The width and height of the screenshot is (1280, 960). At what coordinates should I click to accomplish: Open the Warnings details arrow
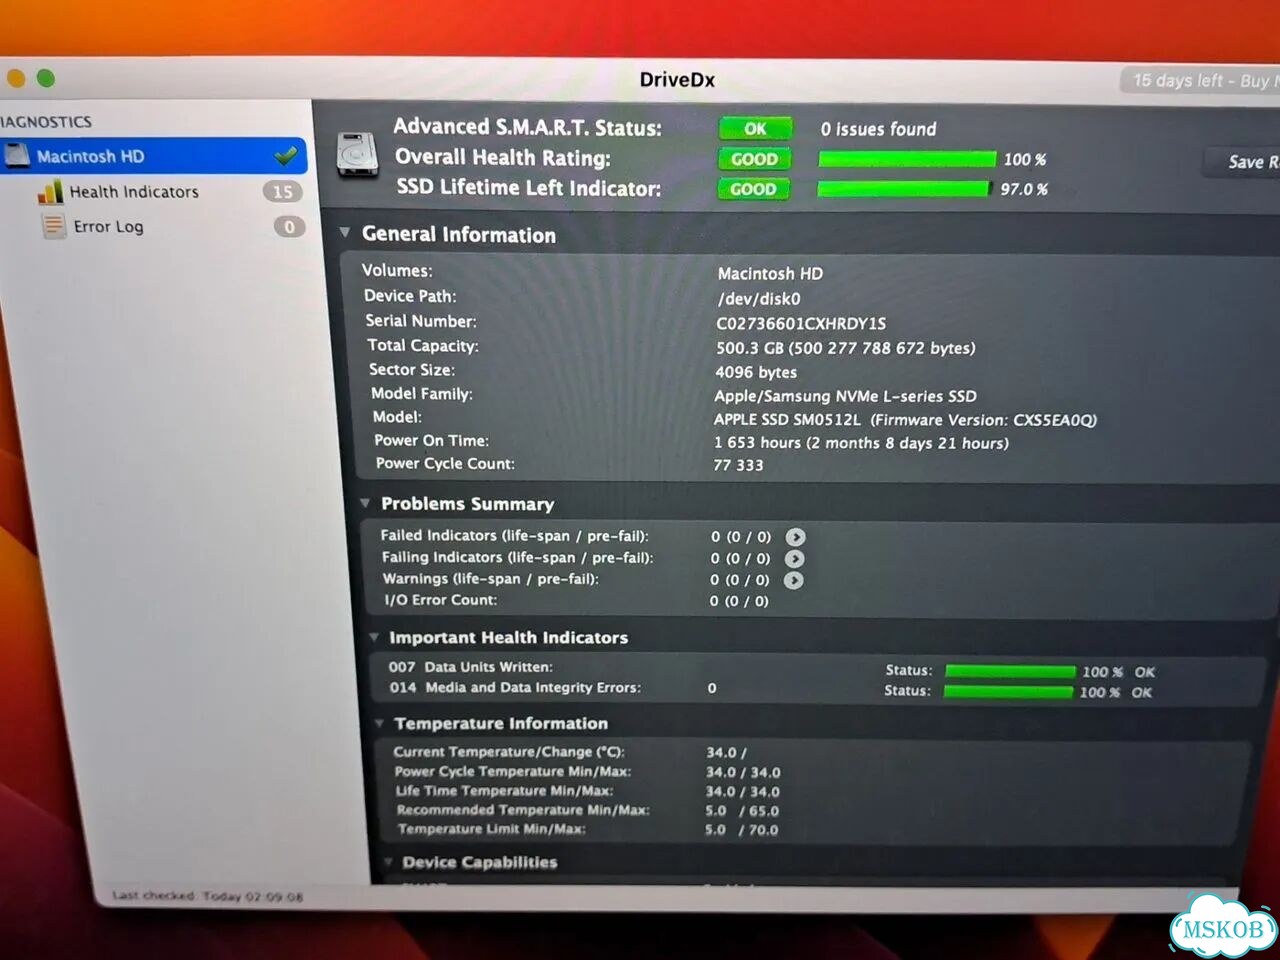793,580
